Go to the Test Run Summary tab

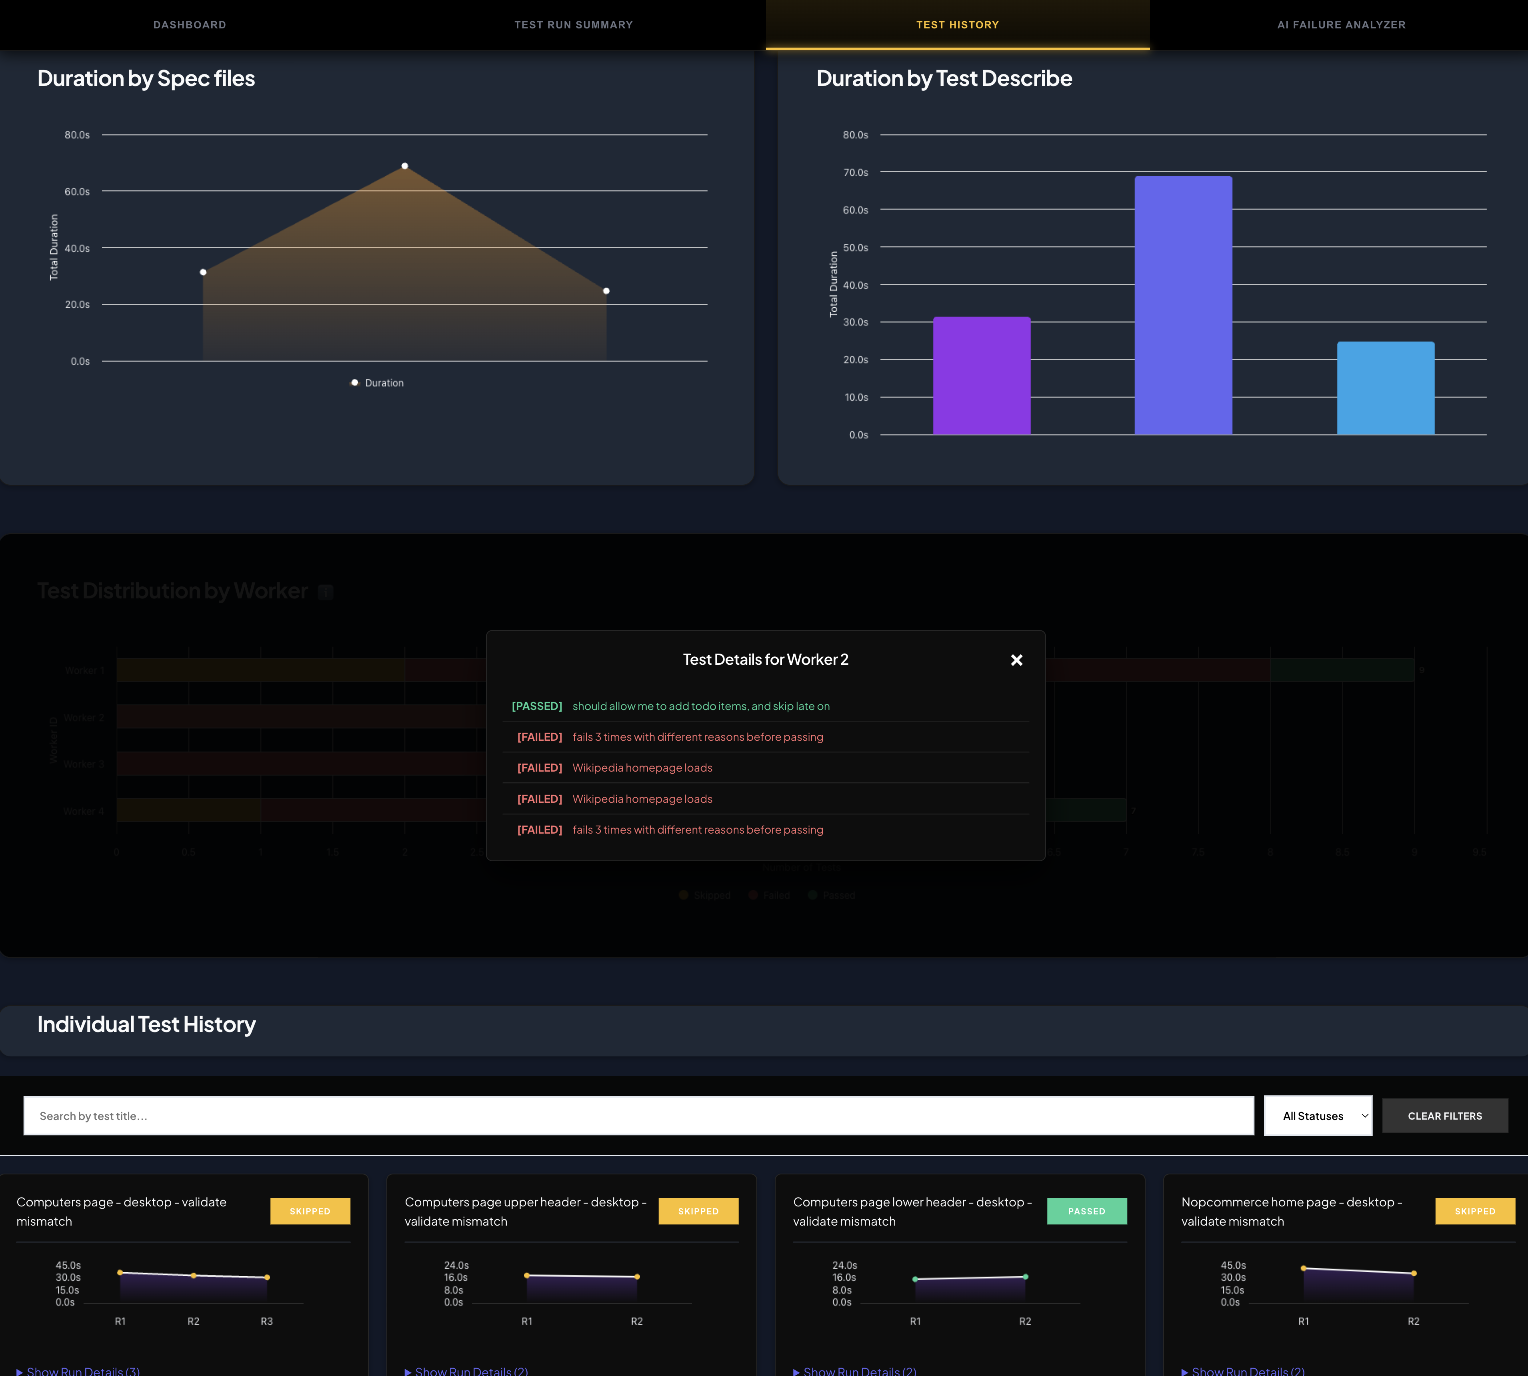coord(573,25)
